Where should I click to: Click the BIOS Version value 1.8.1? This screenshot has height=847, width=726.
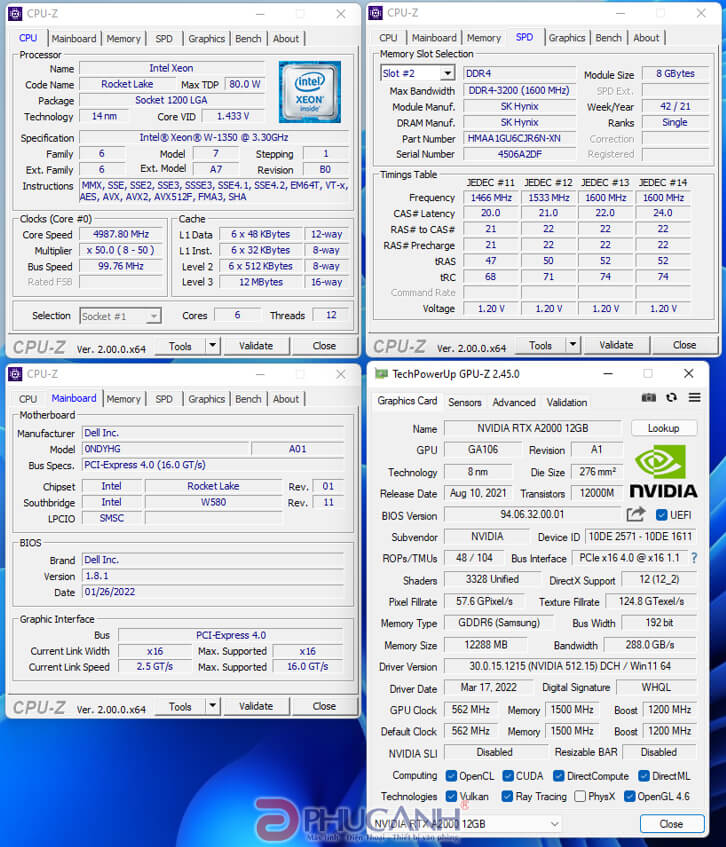click(x=213, y=576)
